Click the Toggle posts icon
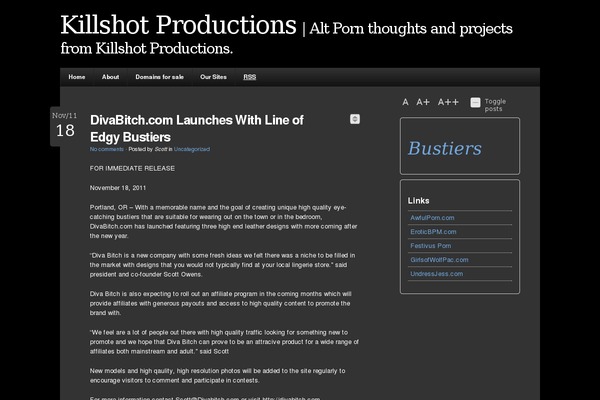The image size is (600, 400). pyautogui.click(x=475, y=103)
